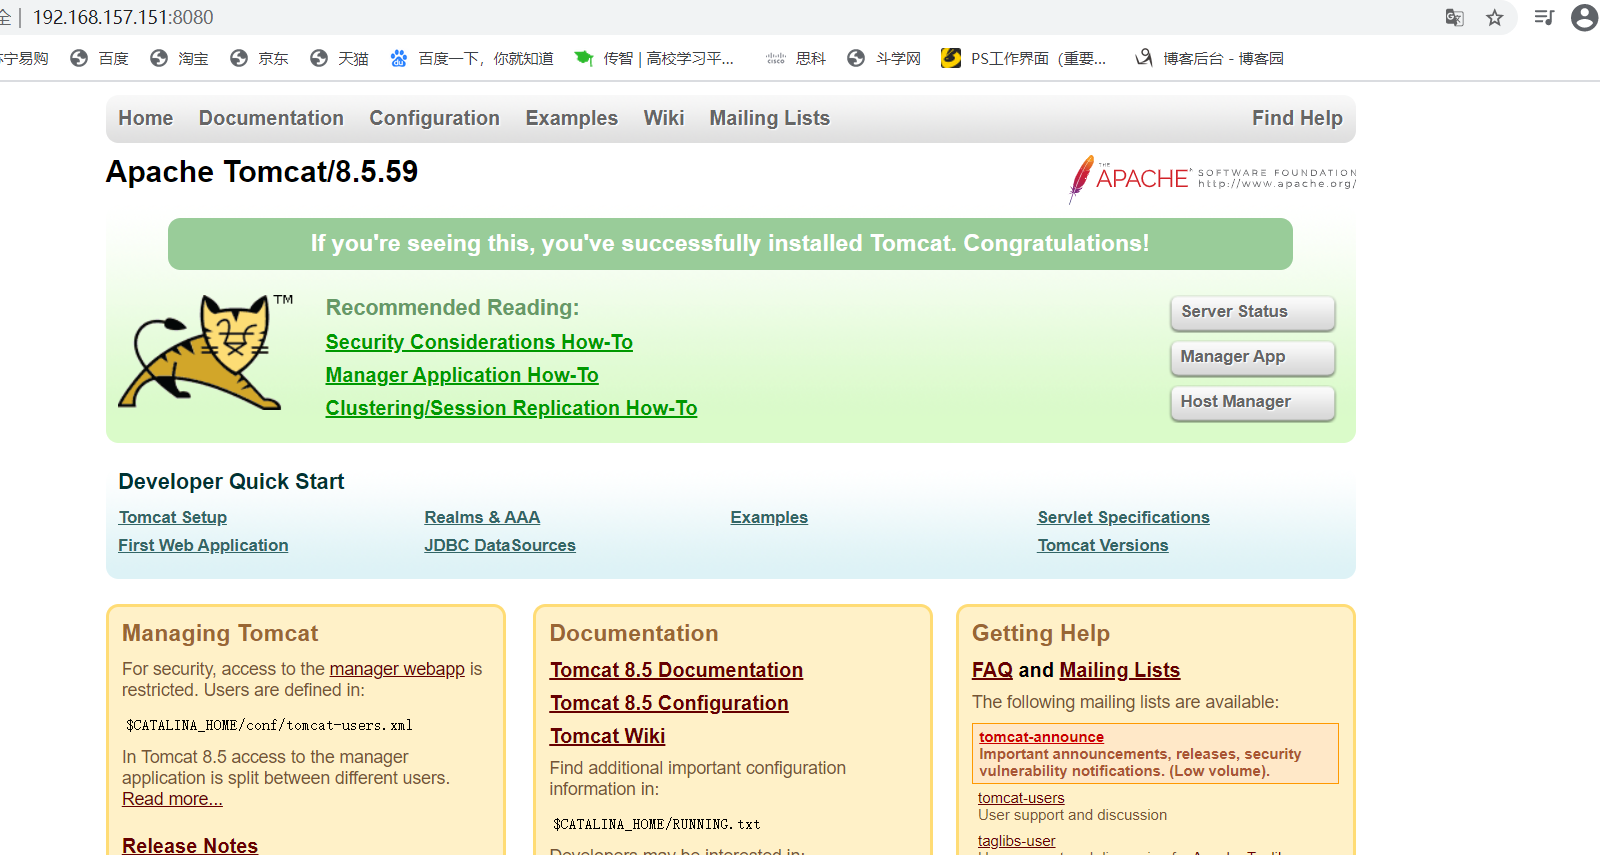Click the Managing Tomcat panel heading
Screen dimensions: 1600x855
point(220,633)
